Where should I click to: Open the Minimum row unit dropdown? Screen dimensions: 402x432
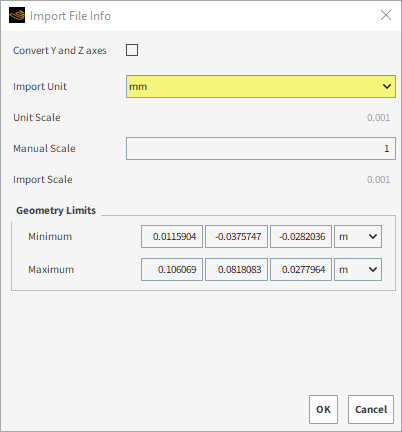coord(358,237)
